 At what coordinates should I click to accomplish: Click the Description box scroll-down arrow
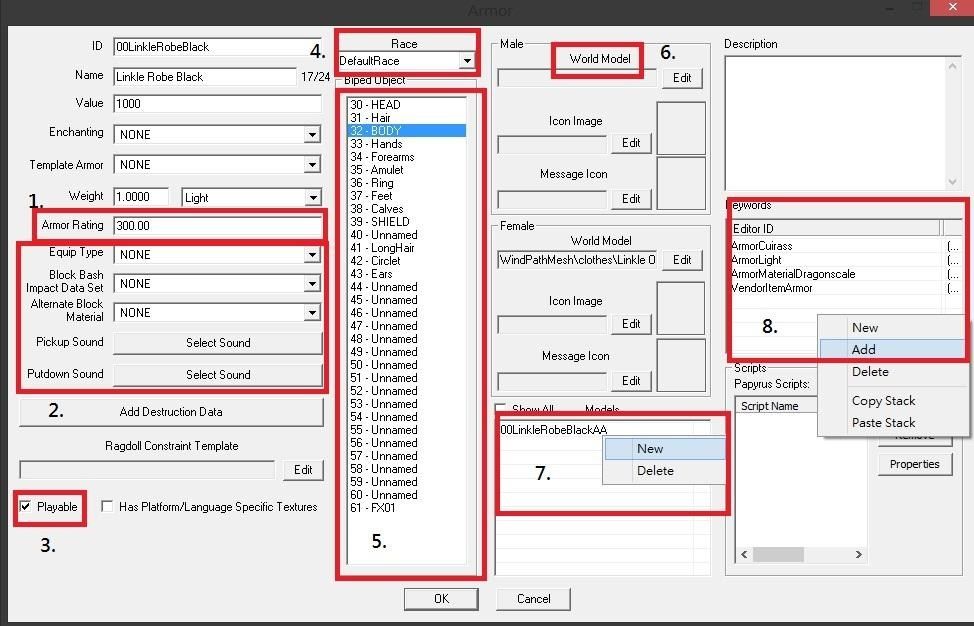click(952, 181)
